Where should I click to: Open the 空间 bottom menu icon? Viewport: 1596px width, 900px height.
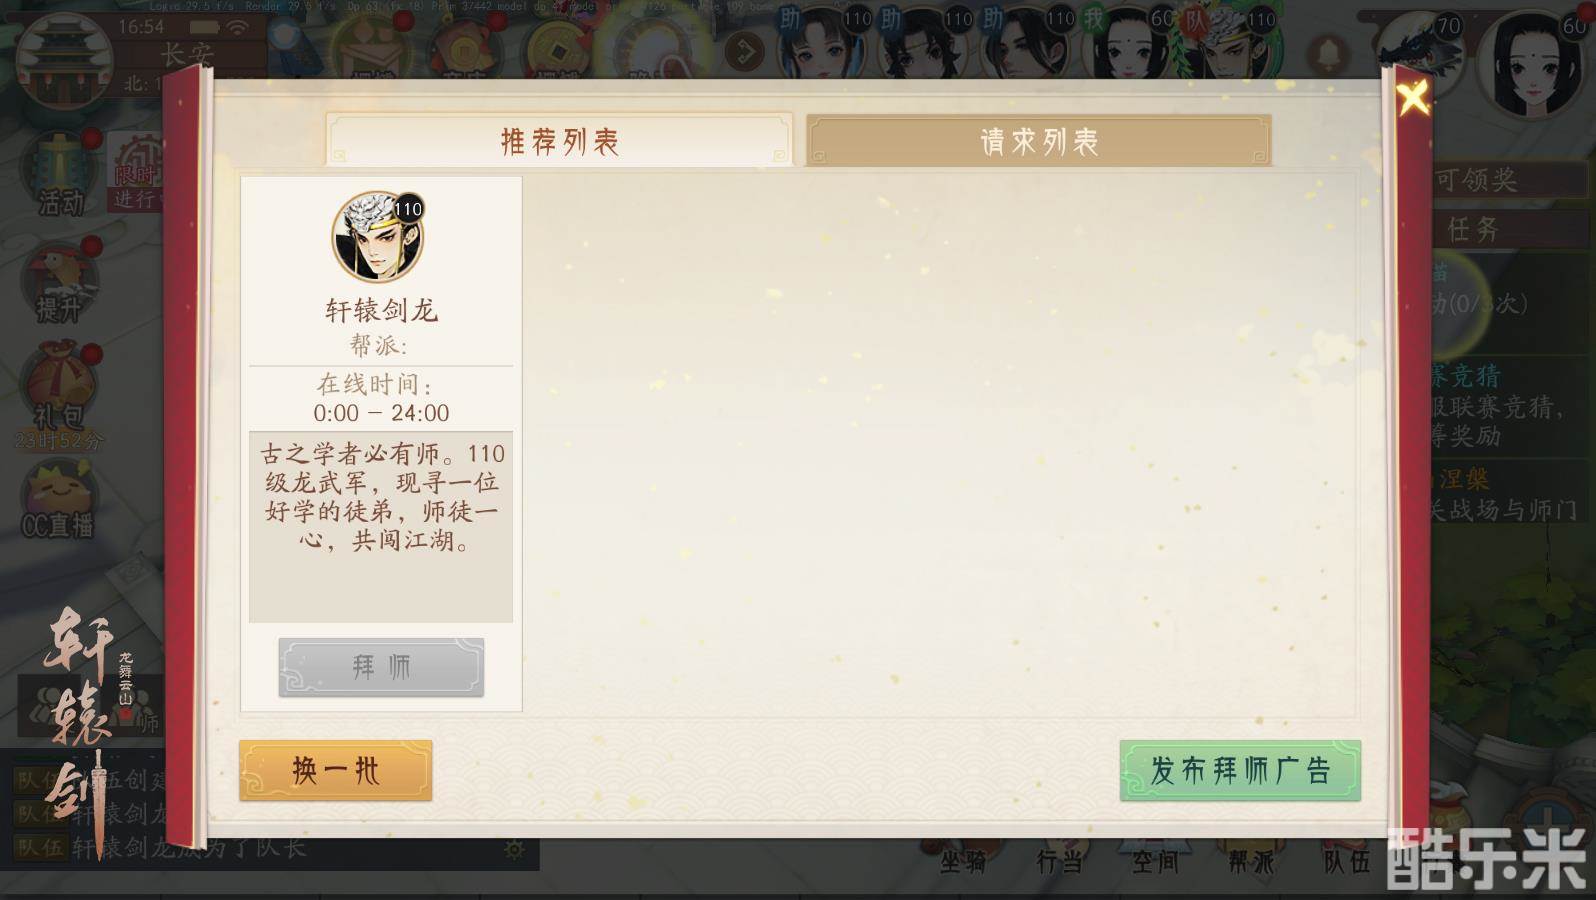click(x=1155, y=862)
